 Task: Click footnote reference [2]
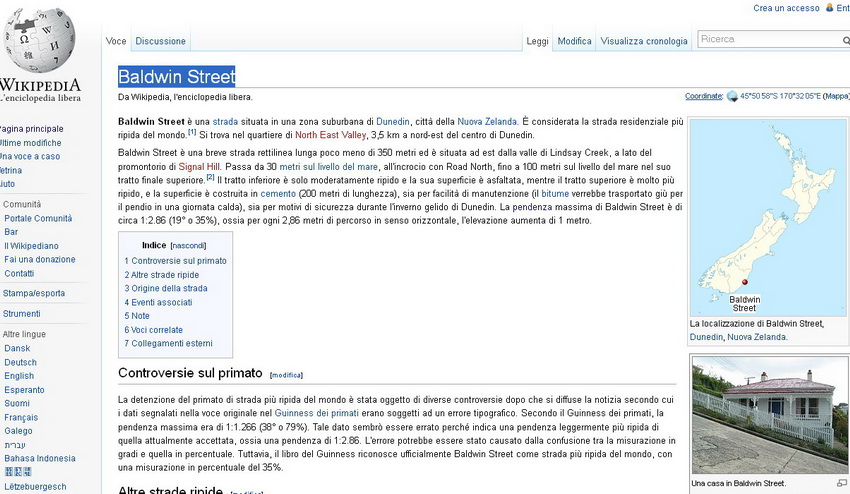point(210,177)
